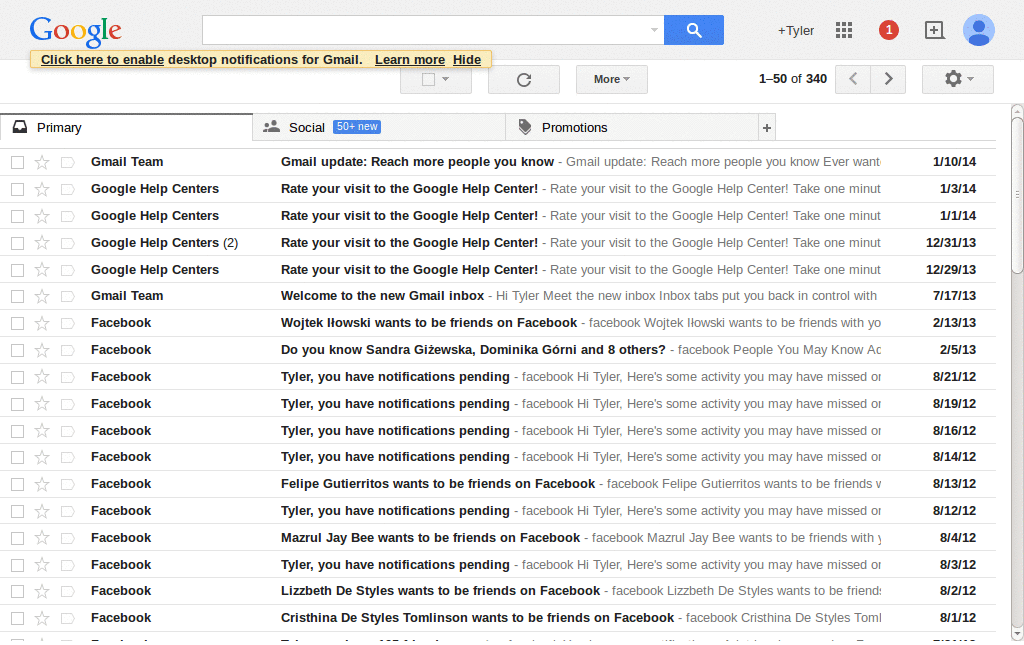Star the 8/3/12 Facebook notifications email

click(x=42, y=565)
